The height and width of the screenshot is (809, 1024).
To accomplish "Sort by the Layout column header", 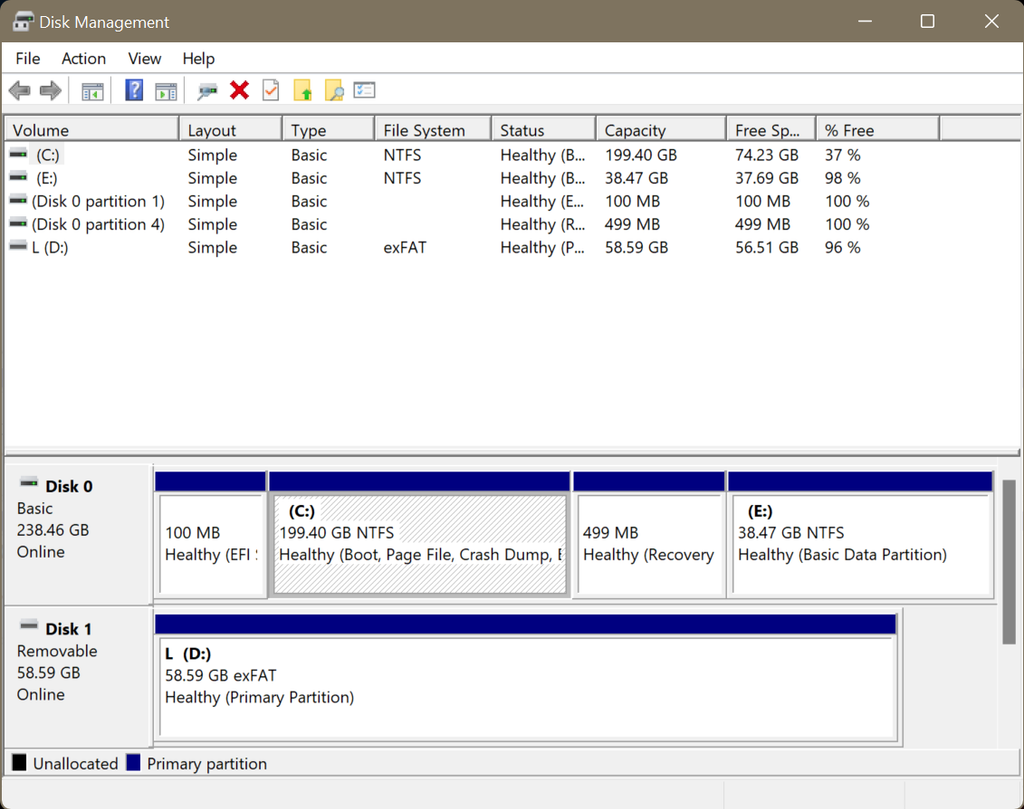I will tap(231, 130).
